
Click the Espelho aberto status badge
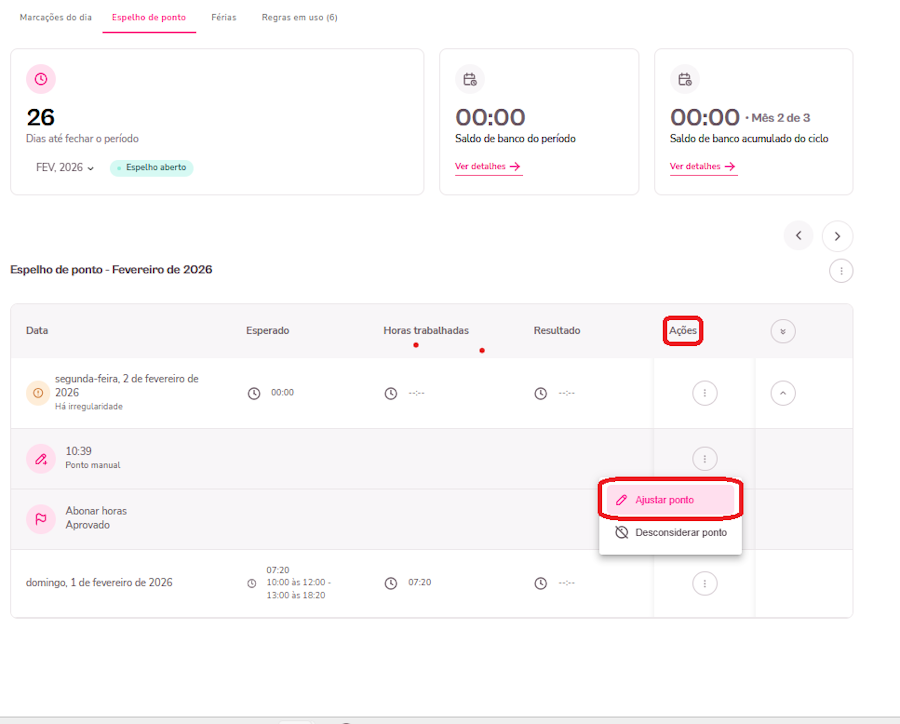(152, 168)
